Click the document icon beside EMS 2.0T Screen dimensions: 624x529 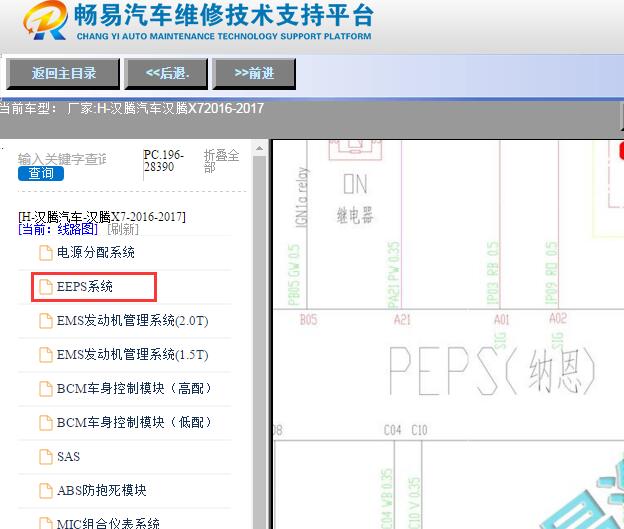(45, 321)
